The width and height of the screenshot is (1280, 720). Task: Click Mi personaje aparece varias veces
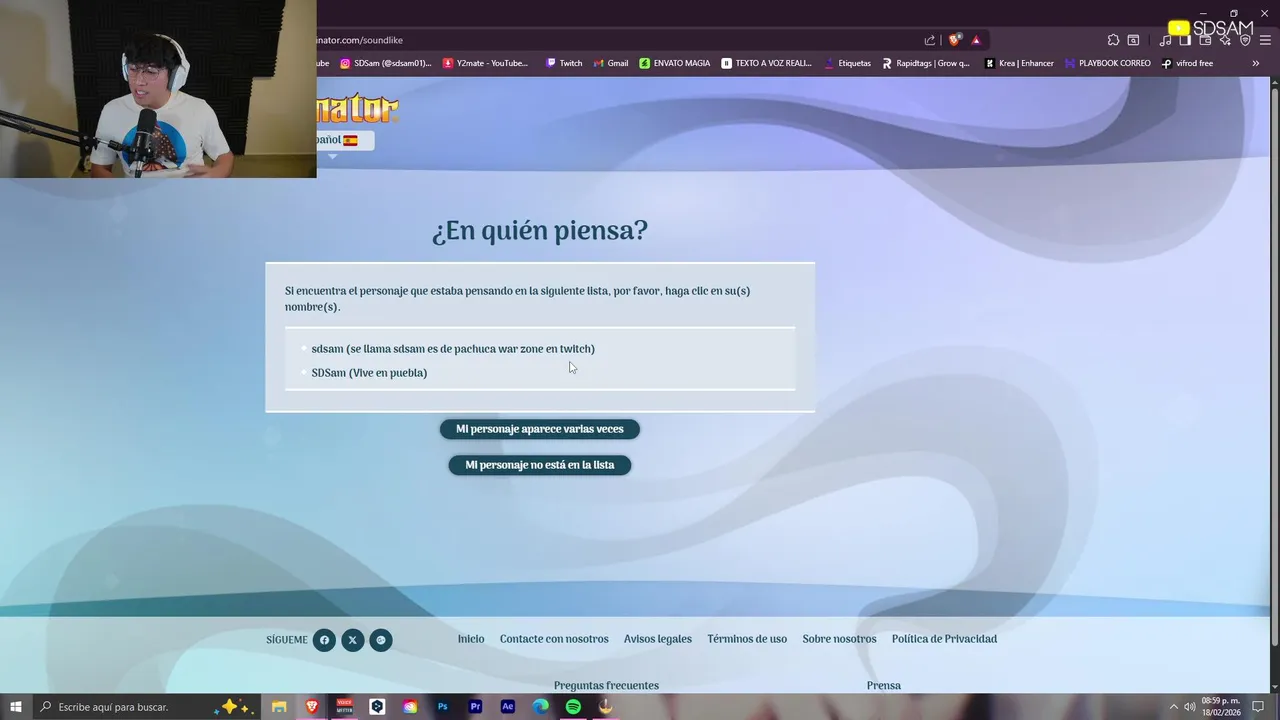point(540,429)
